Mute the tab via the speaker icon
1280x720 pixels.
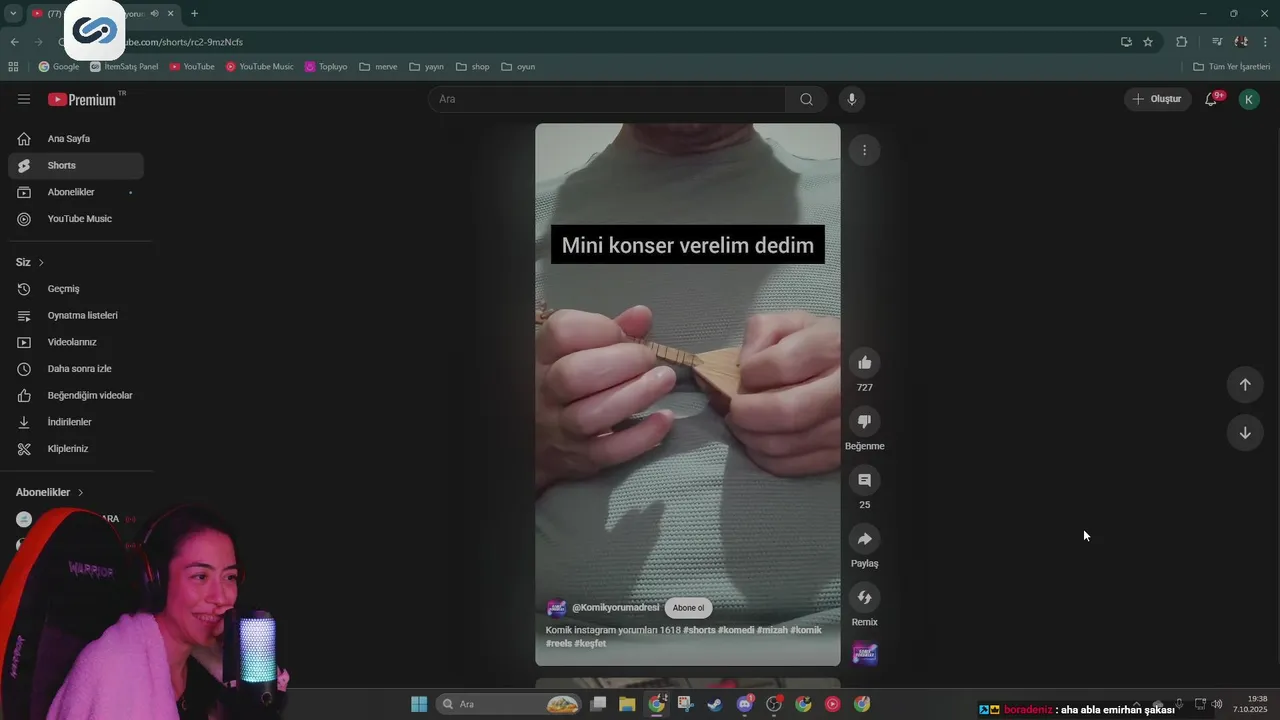[154, 13]
